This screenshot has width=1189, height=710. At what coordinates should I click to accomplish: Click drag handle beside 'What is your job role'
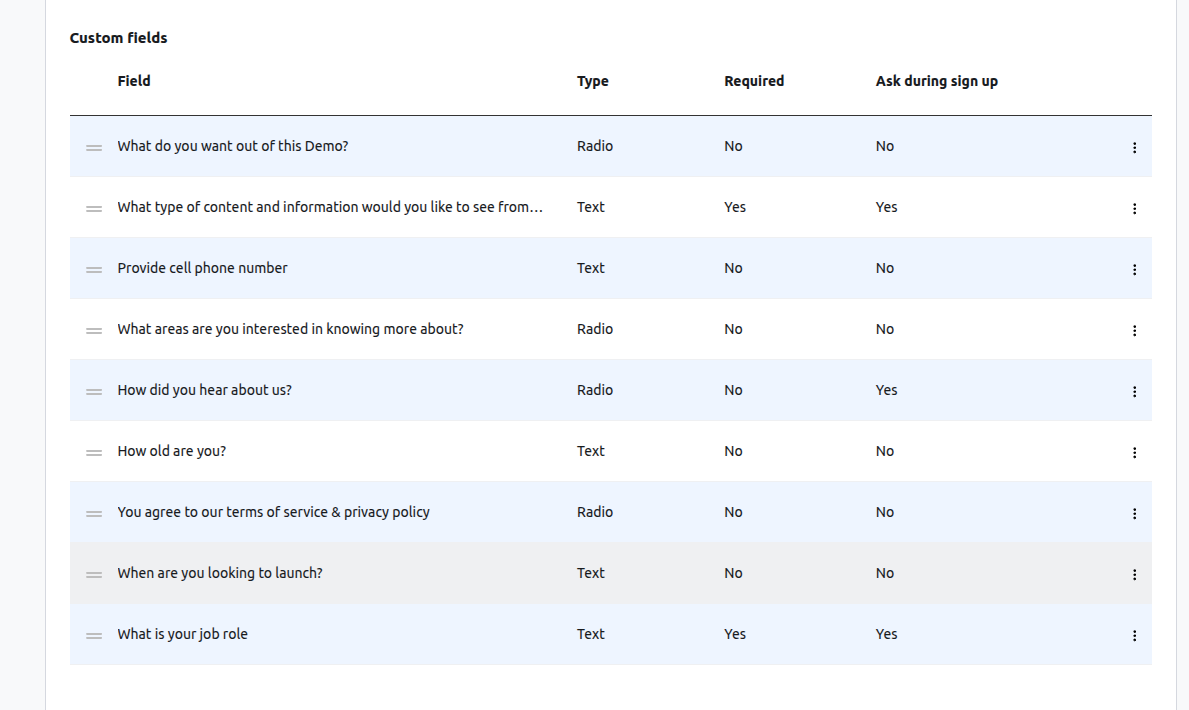point(94,636)
